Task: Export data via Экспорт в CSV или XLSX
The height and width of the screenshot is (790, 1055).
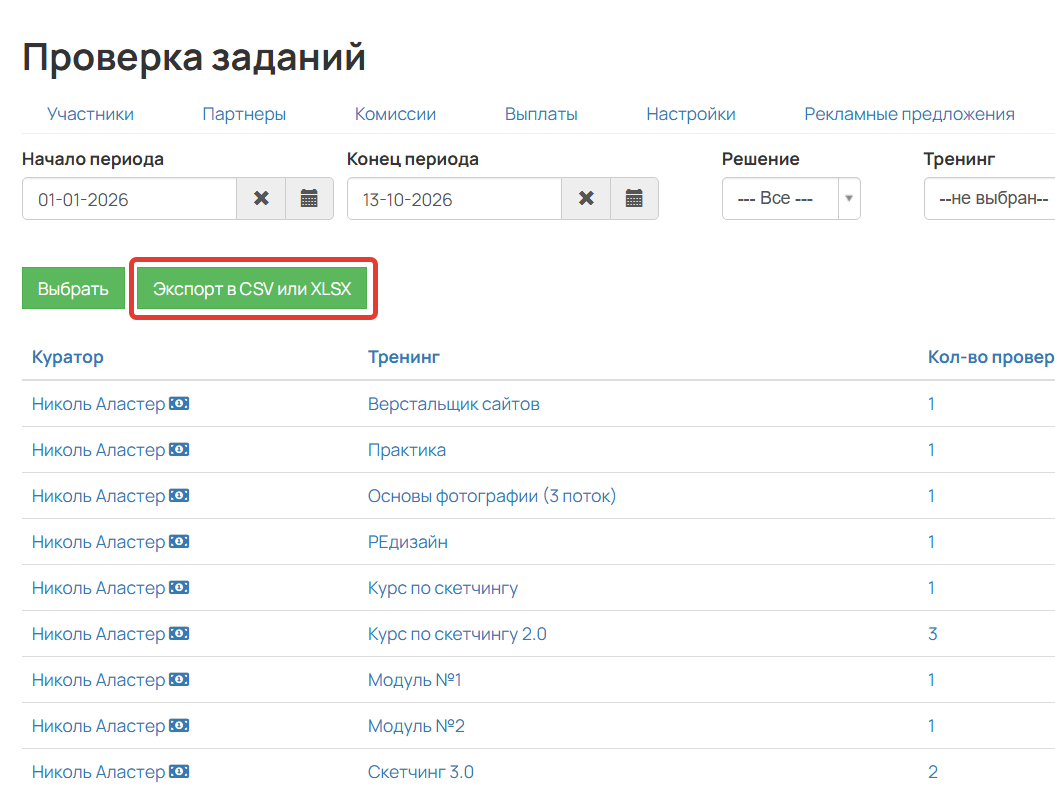Action: (x=252, y=288)
